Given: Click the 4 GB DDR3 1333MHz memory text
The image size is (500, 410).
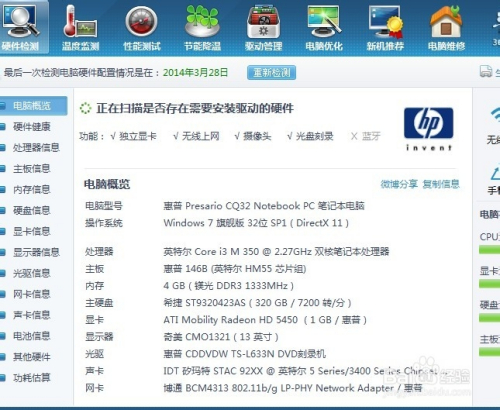Looking at the screenshot, I should click(x=229, y=286).
